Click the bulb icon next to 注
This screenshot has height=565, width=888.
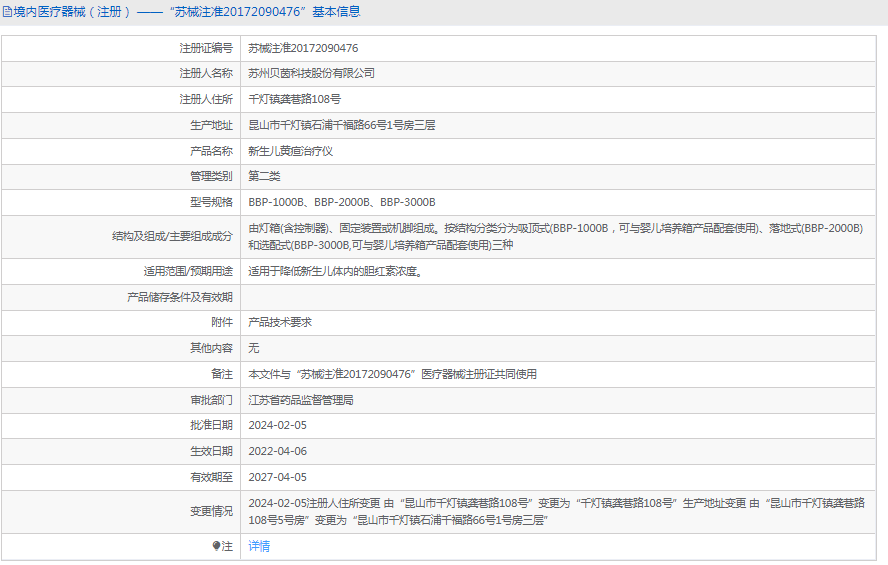click(x=216, y=546)
